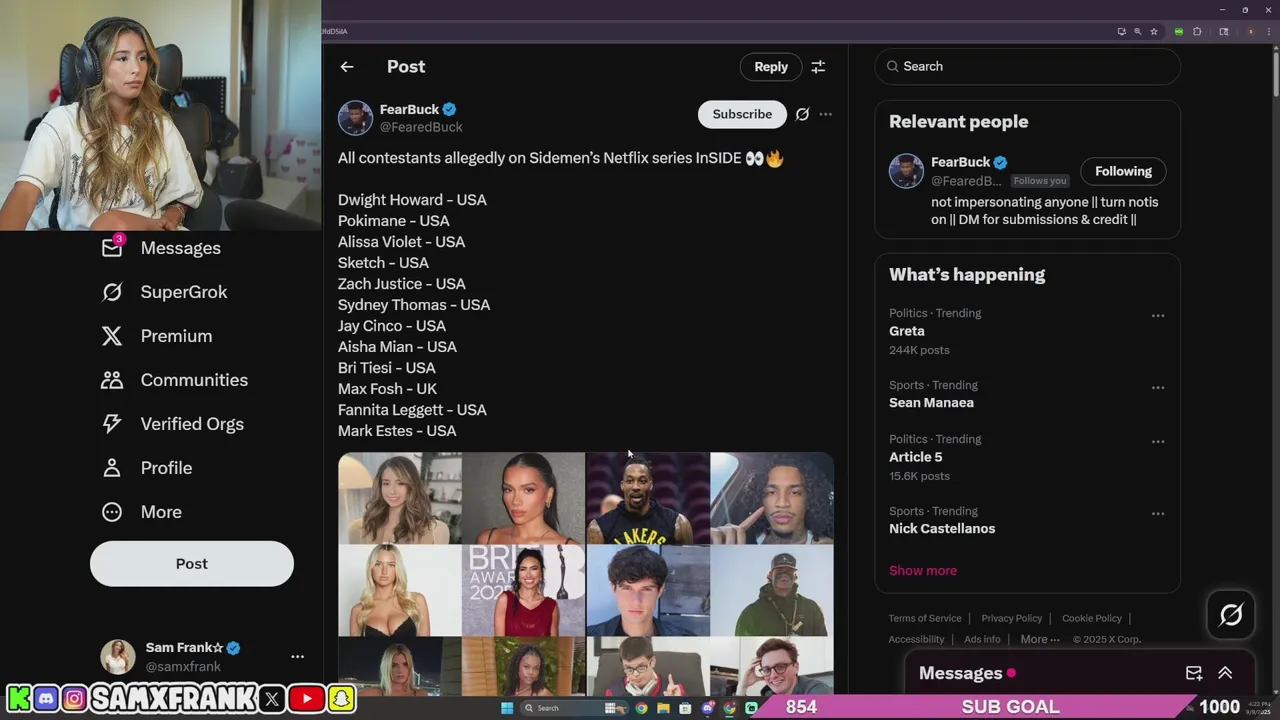The image size is (1280, 720).
Task: Open the Accessibility footer link
Action: pos(916,639)
